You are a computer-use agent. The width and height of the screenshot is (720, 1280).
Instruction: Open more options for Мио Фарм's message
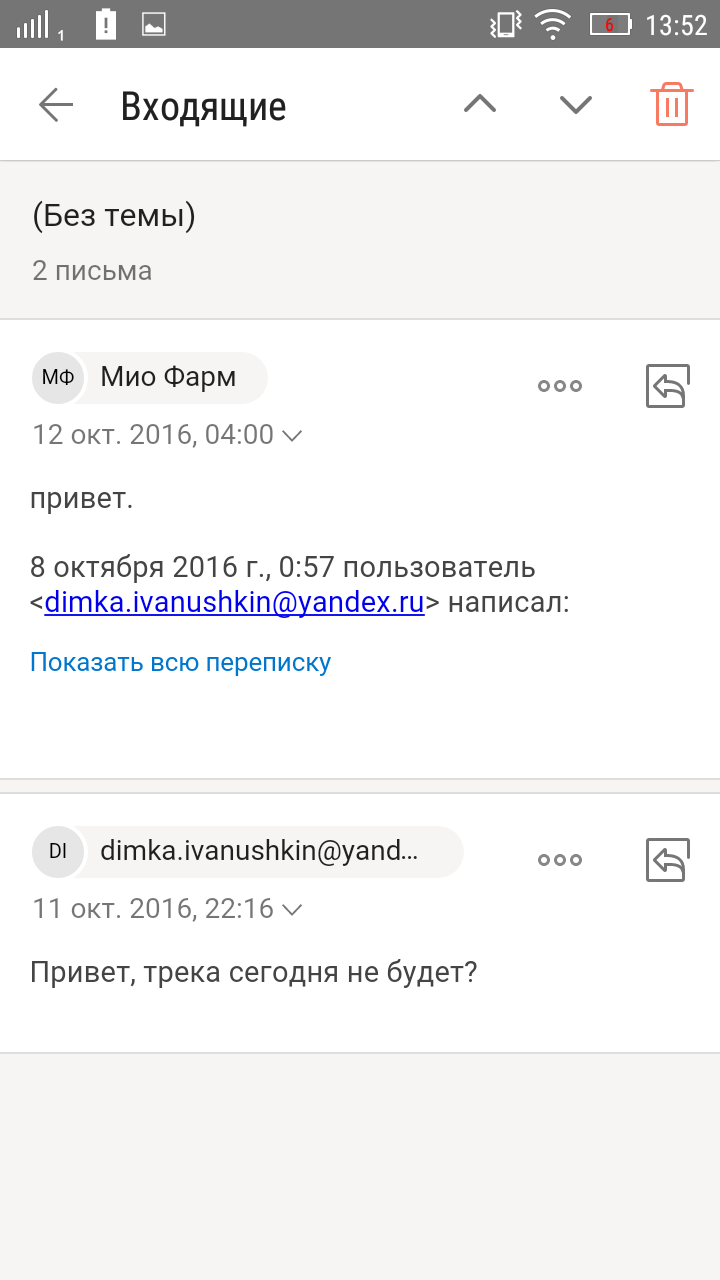click(560, 386)
